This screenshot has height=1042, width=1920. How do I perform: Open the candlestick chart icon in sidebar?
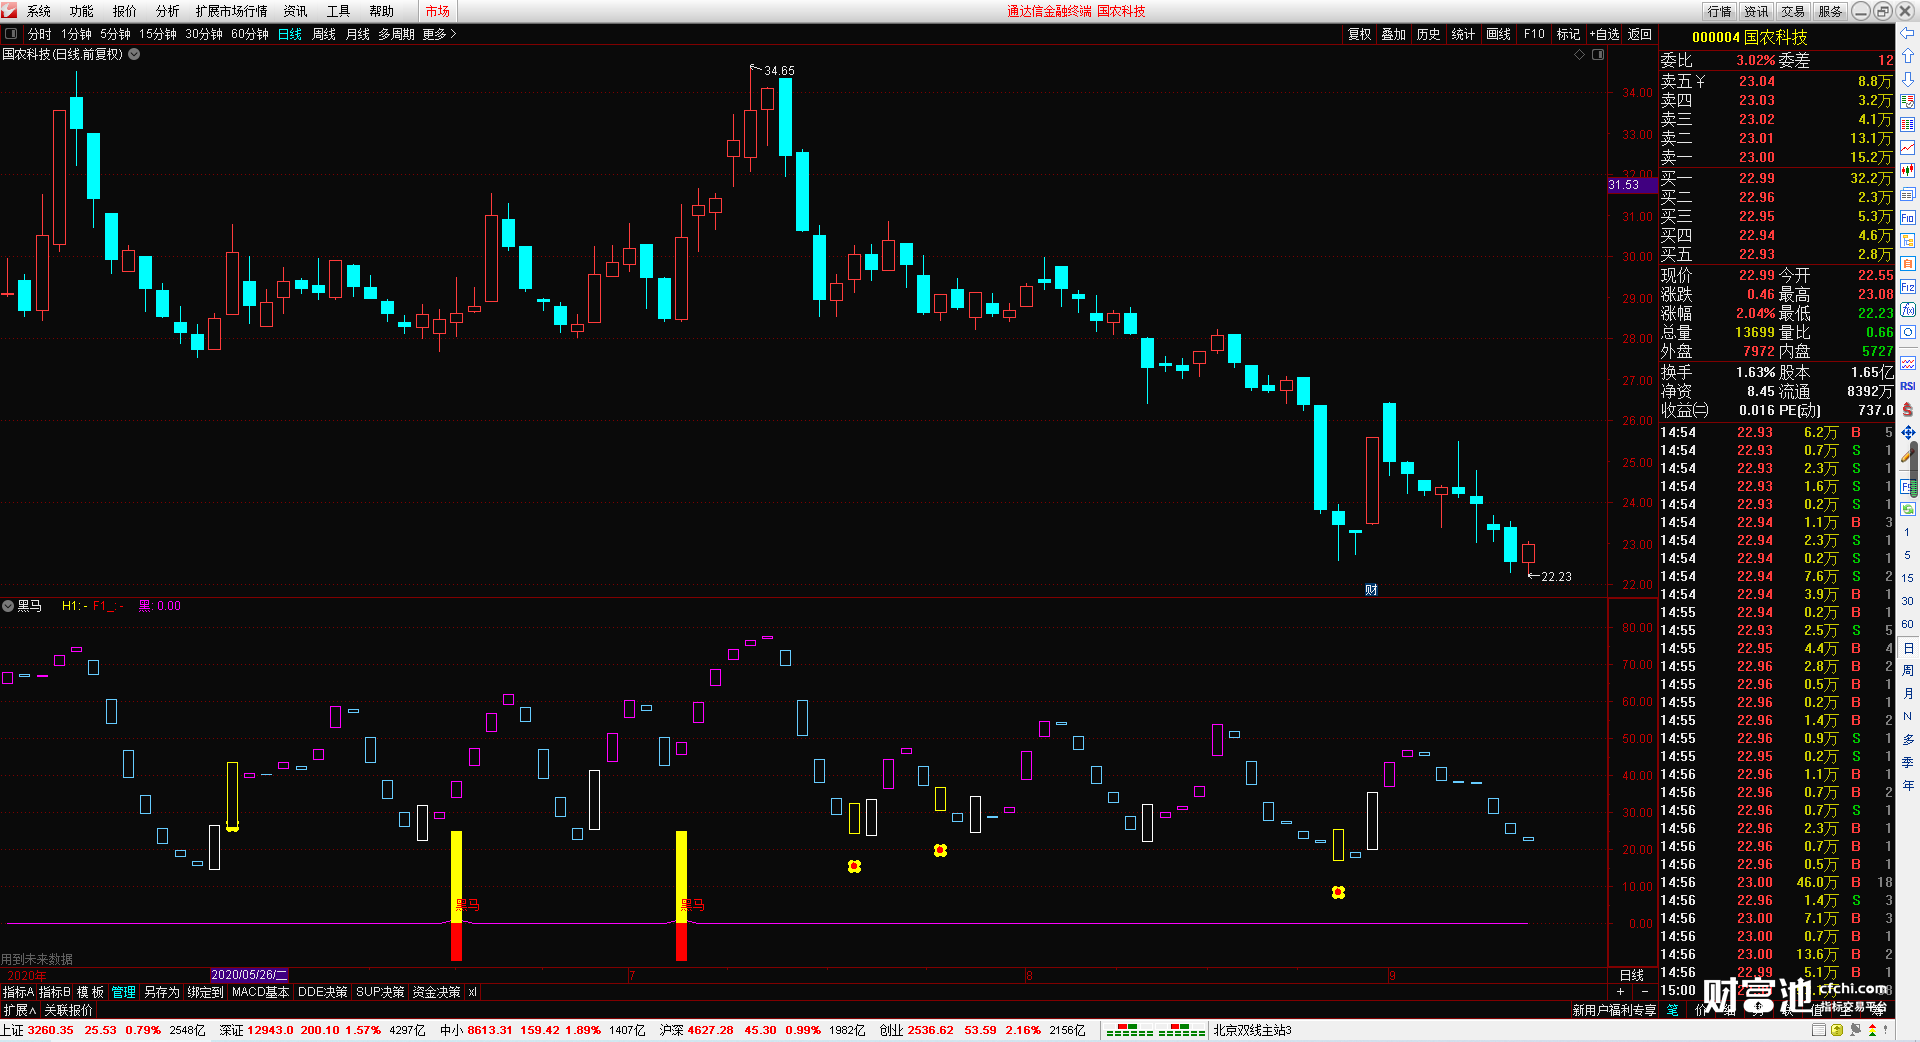pos(1908,171)
